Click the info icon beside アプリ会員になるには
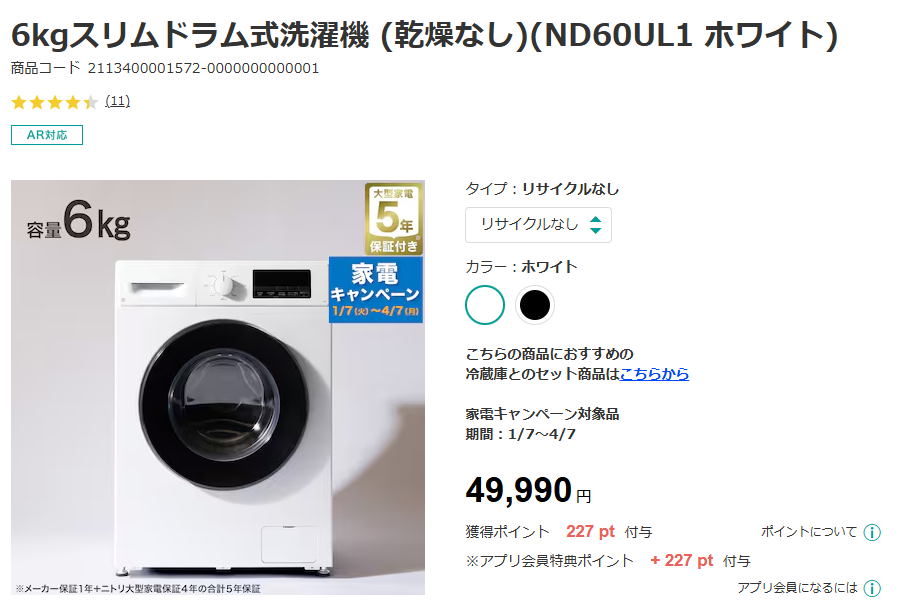The height and width of the screenshot is (609, 897). (x=871, y=588)
